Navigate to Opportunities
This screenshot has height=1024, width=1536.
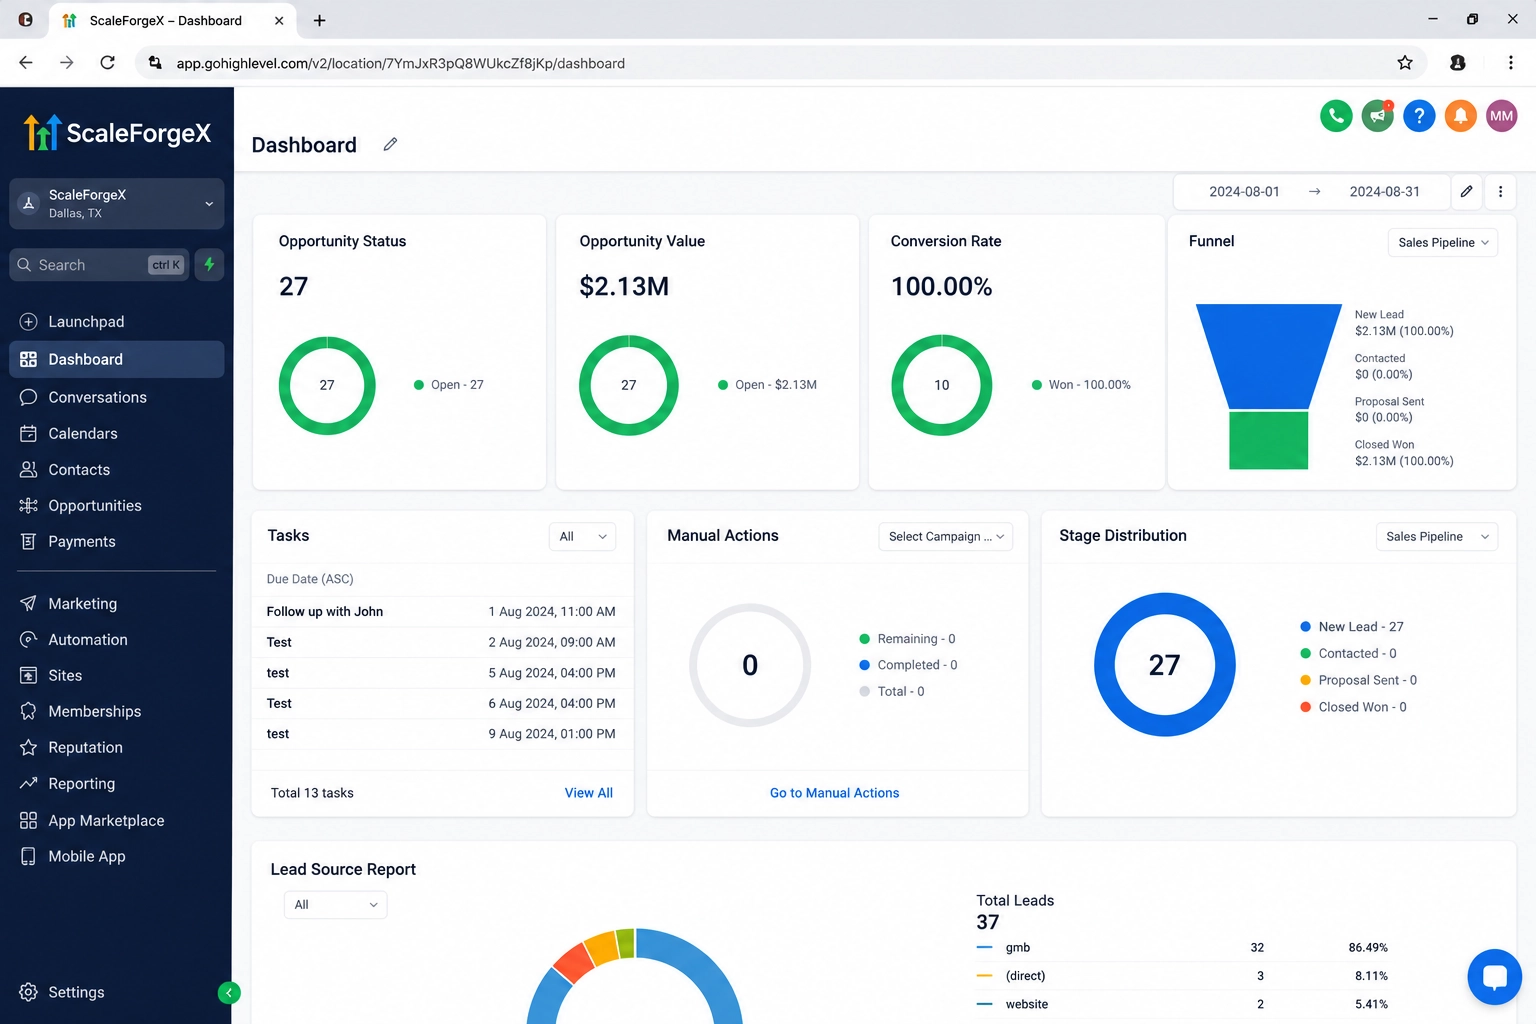tap(116, 505)
